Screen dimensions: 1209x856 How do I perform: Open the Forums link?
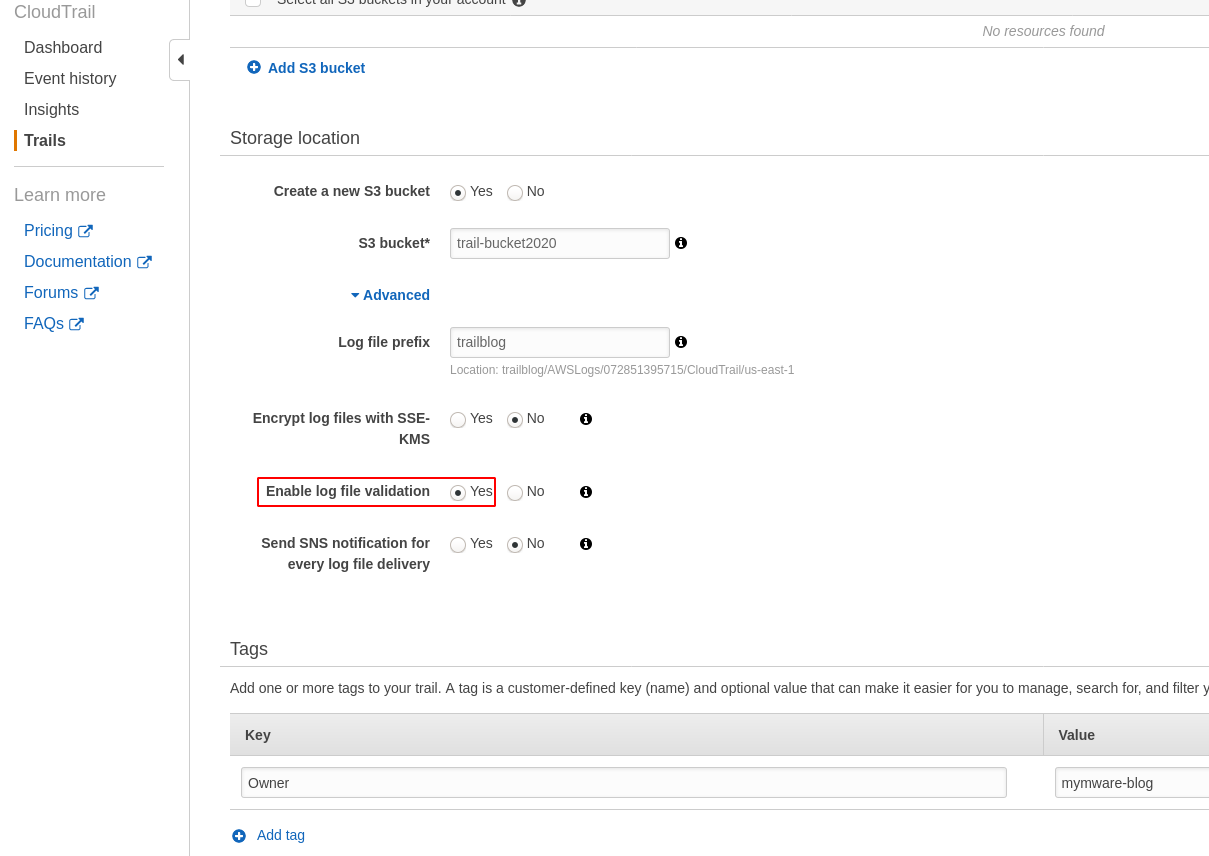coord(51,293)
